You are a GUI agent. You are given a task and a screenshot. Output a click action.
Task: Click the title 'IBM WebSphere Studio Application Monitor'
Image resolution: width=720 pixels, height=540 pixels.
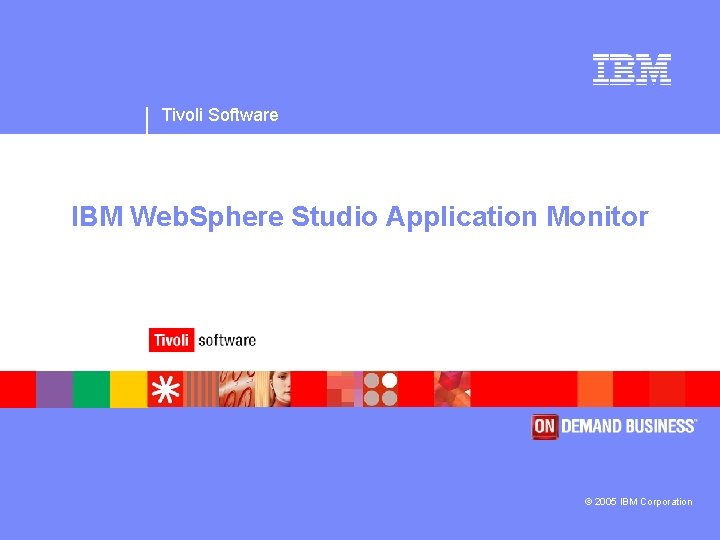pyautogui.click(x=360, y=216)
